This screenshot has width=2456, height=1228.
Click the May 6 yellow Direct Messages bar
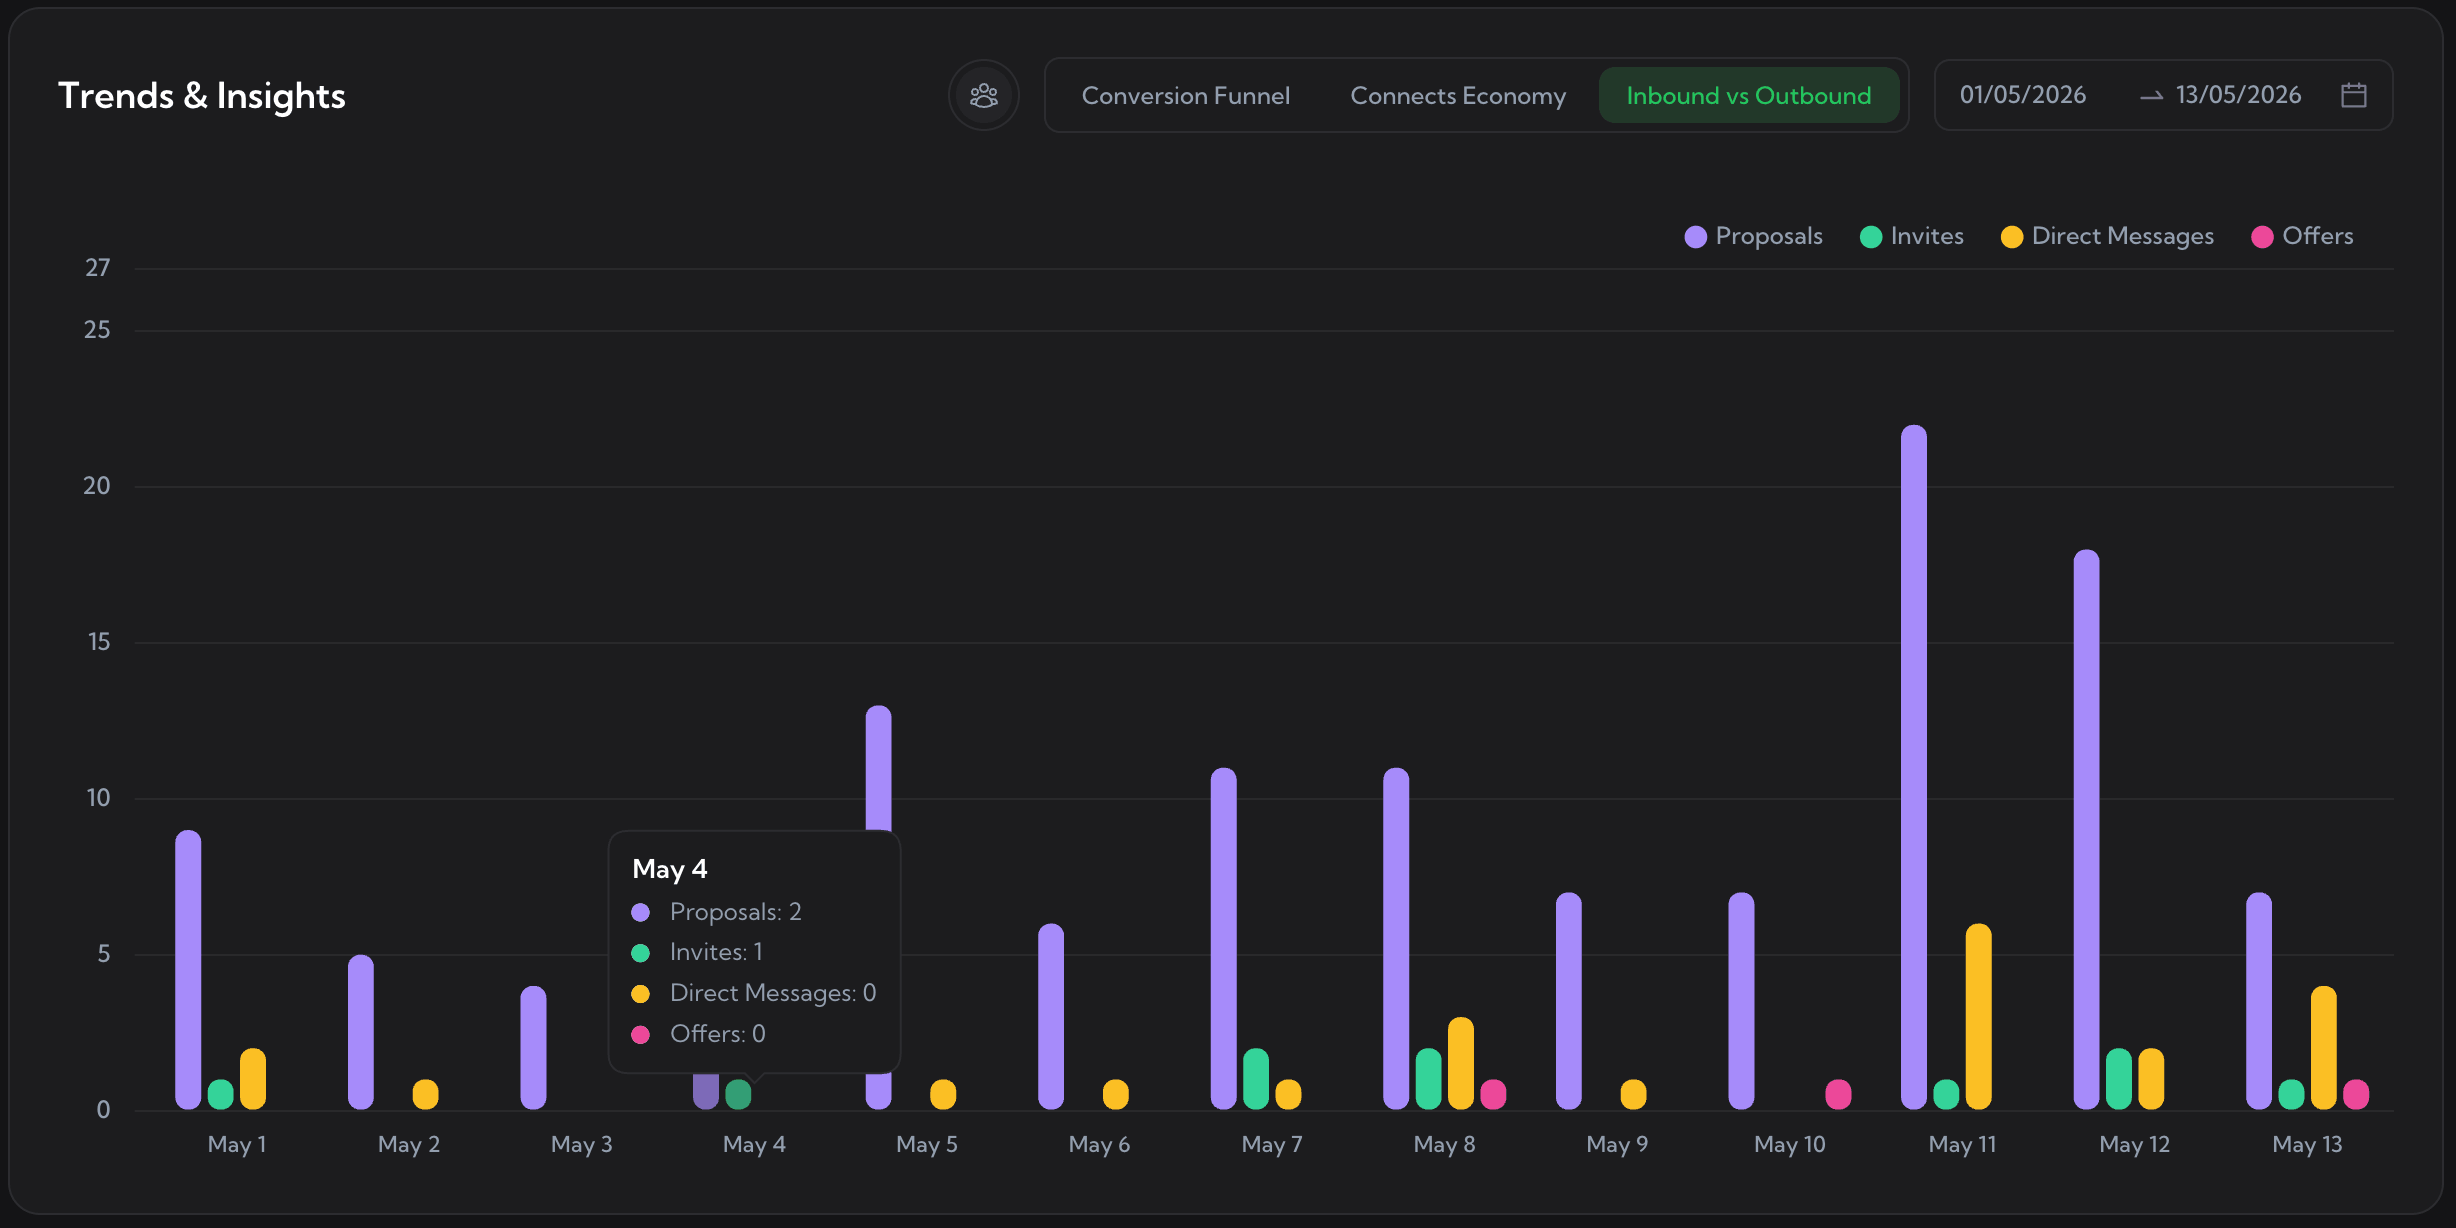pyautogui.click(x=1116, y=1094)
